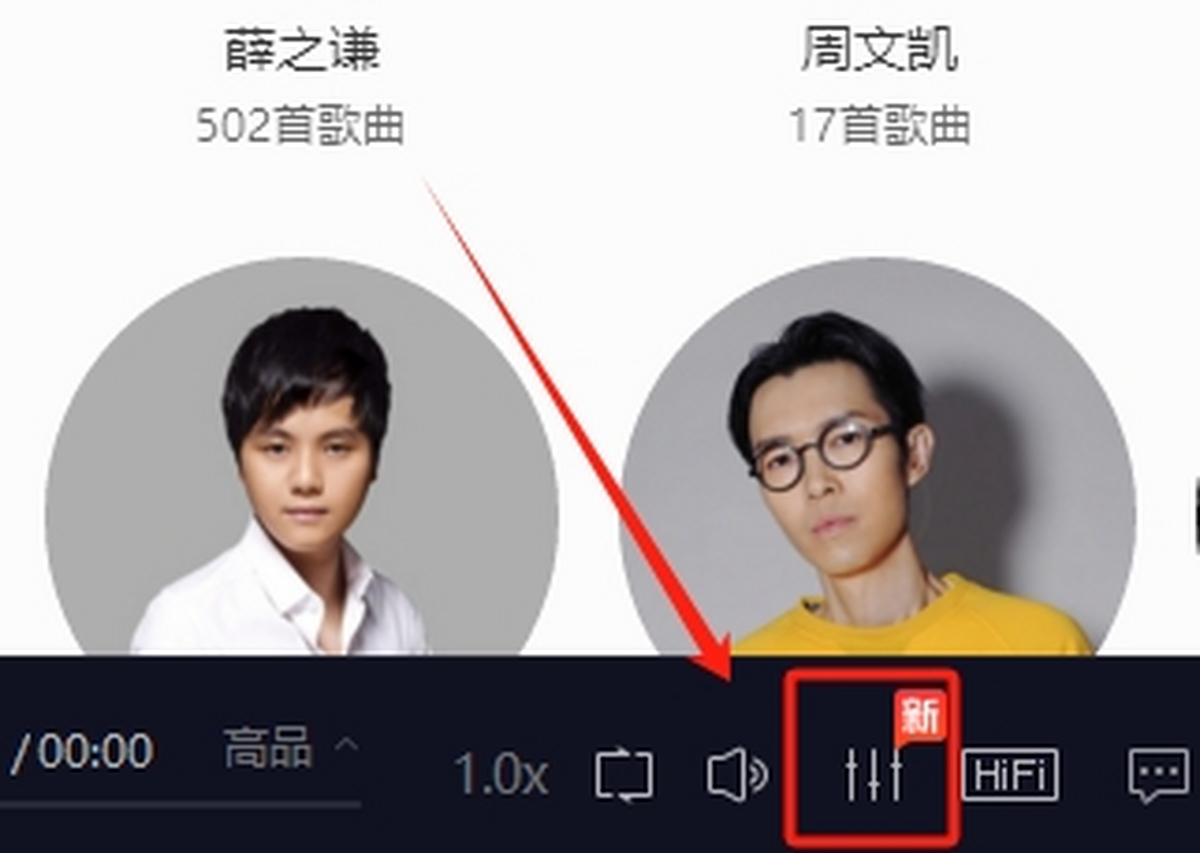Open the 高品 audio quality menu
The width and height of the screenshot is (1200, 853).
pos(267,748)
